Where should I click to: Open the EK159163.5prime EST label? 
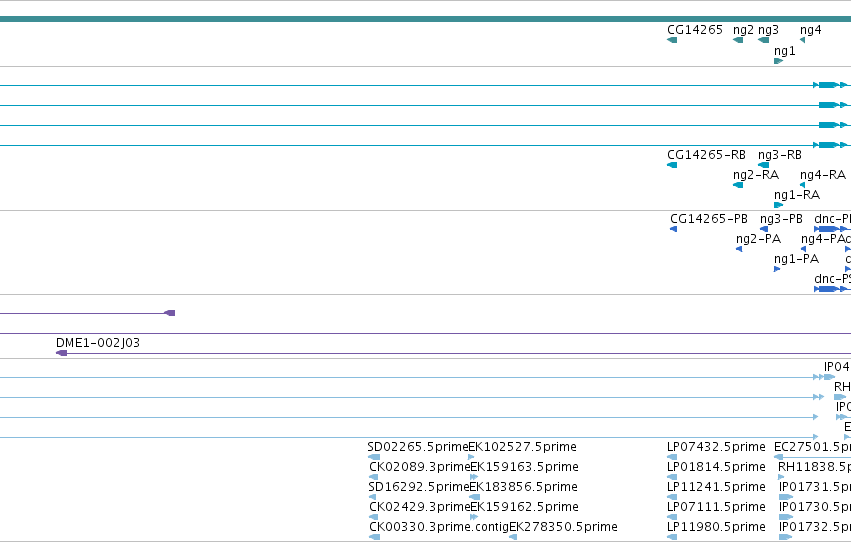tap(524, 467)
